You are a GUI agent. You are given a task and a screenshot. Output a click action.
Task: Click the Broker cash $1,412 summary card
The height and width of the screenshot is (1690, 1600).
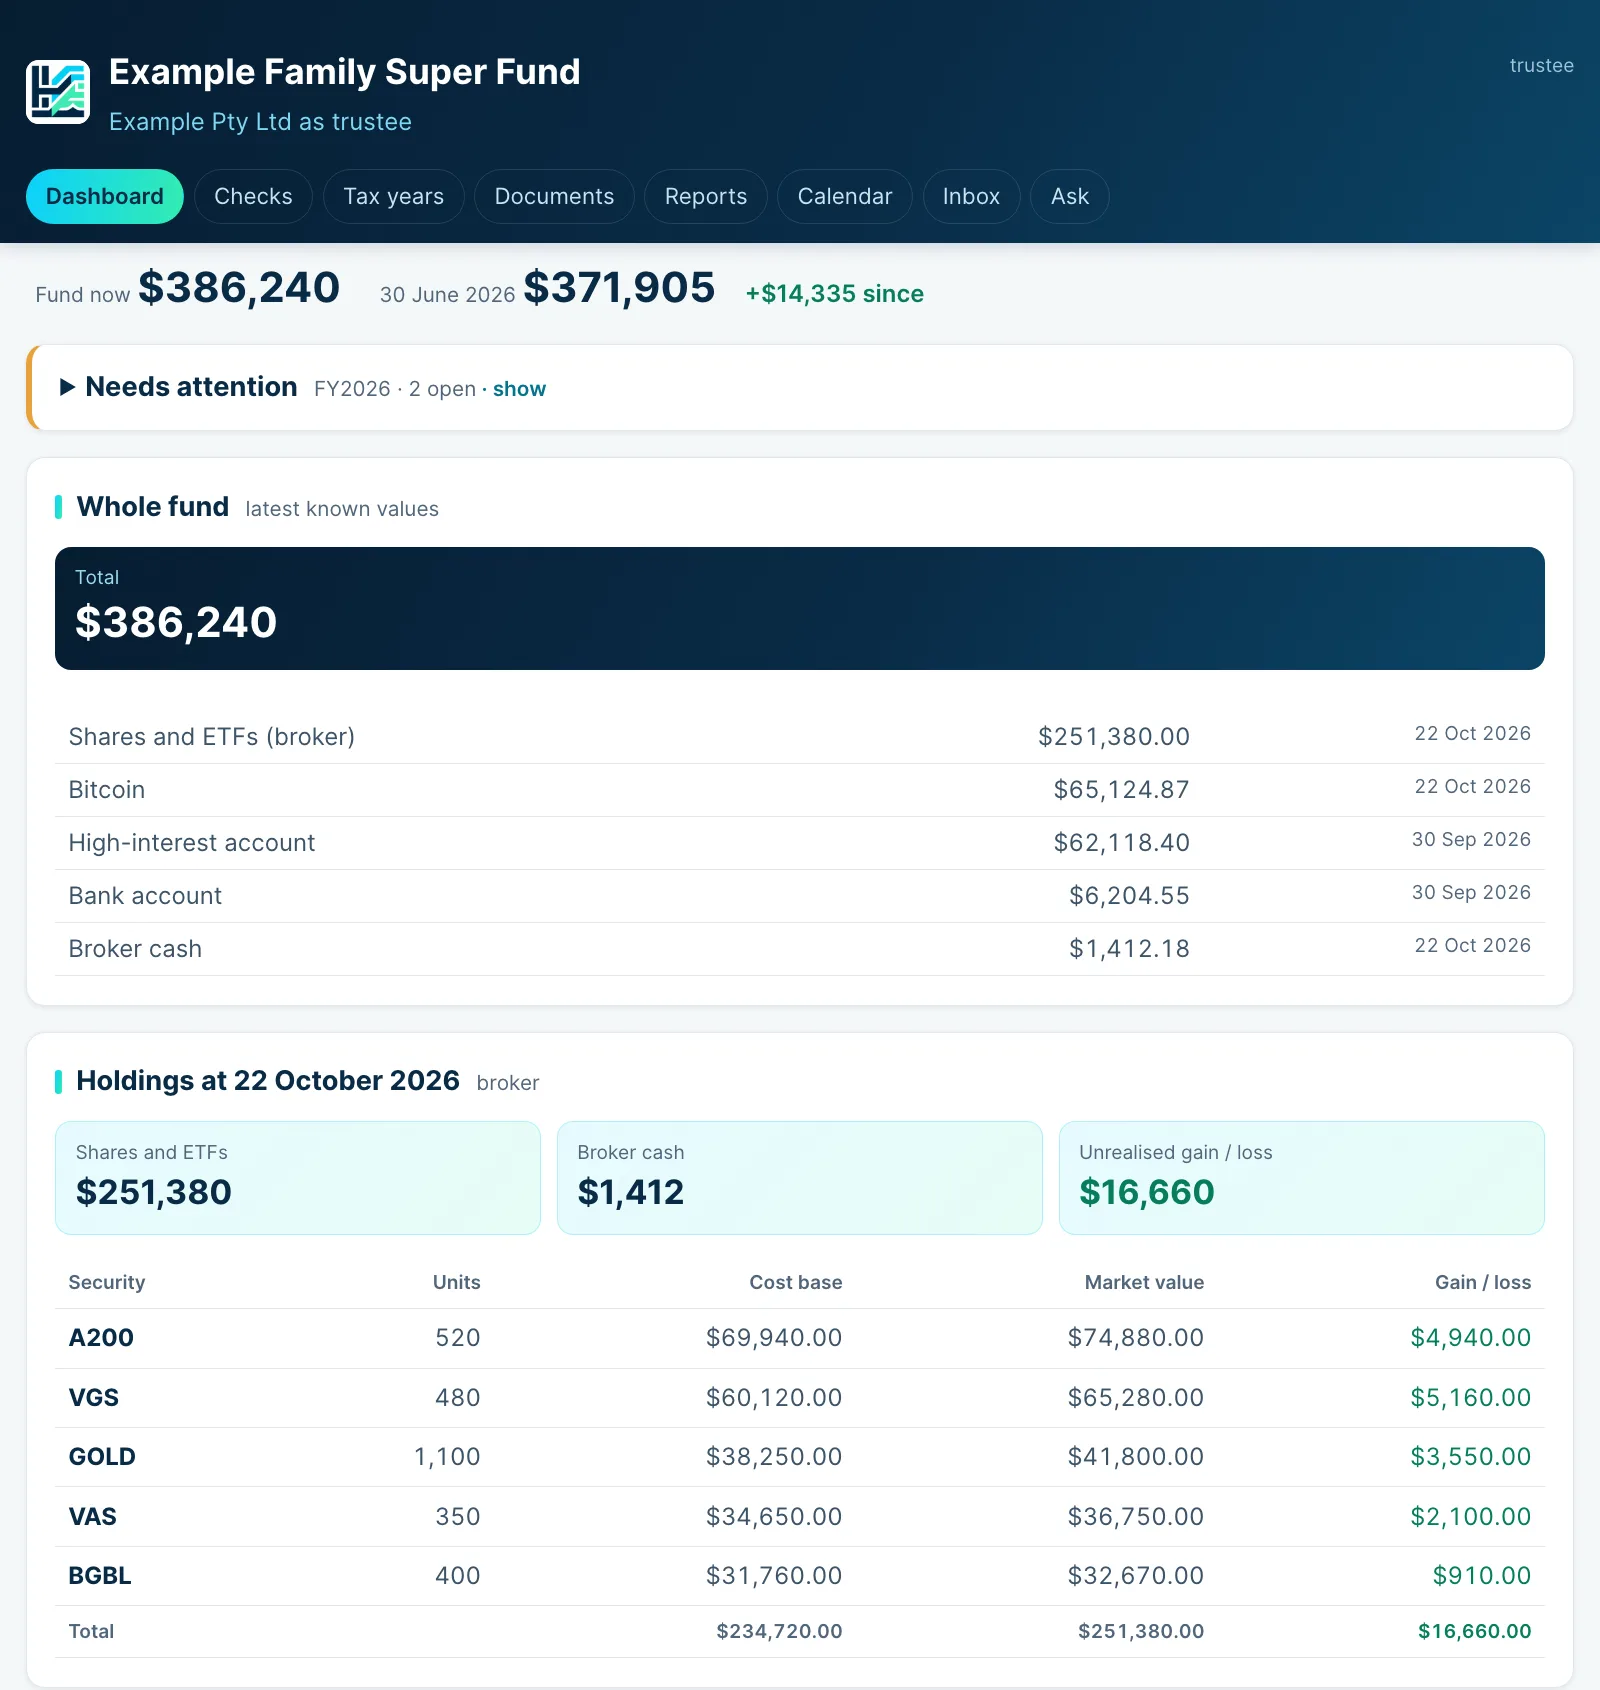click(x=800, y=1178)
